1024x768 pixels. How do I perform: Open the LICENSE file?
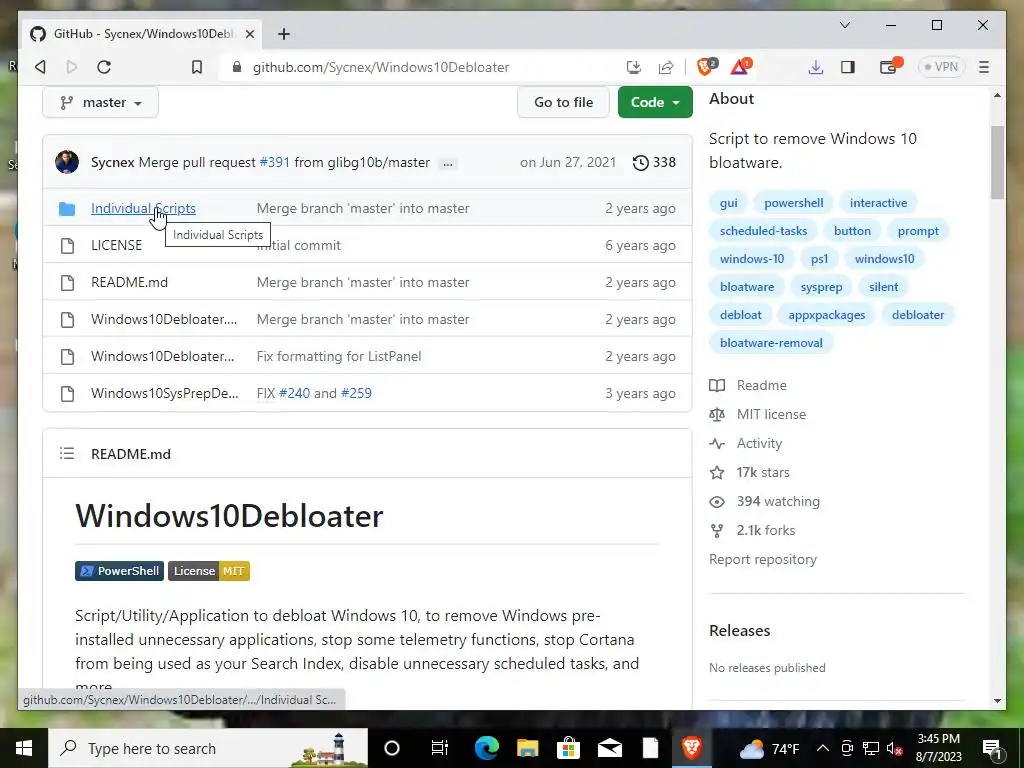tap(116, 245)
